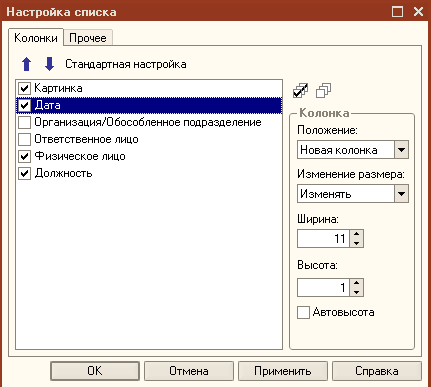The image size is (431, 387).
Task: Move selected column down with arrow
Action: pyautogui.click(x=49, y=64)
